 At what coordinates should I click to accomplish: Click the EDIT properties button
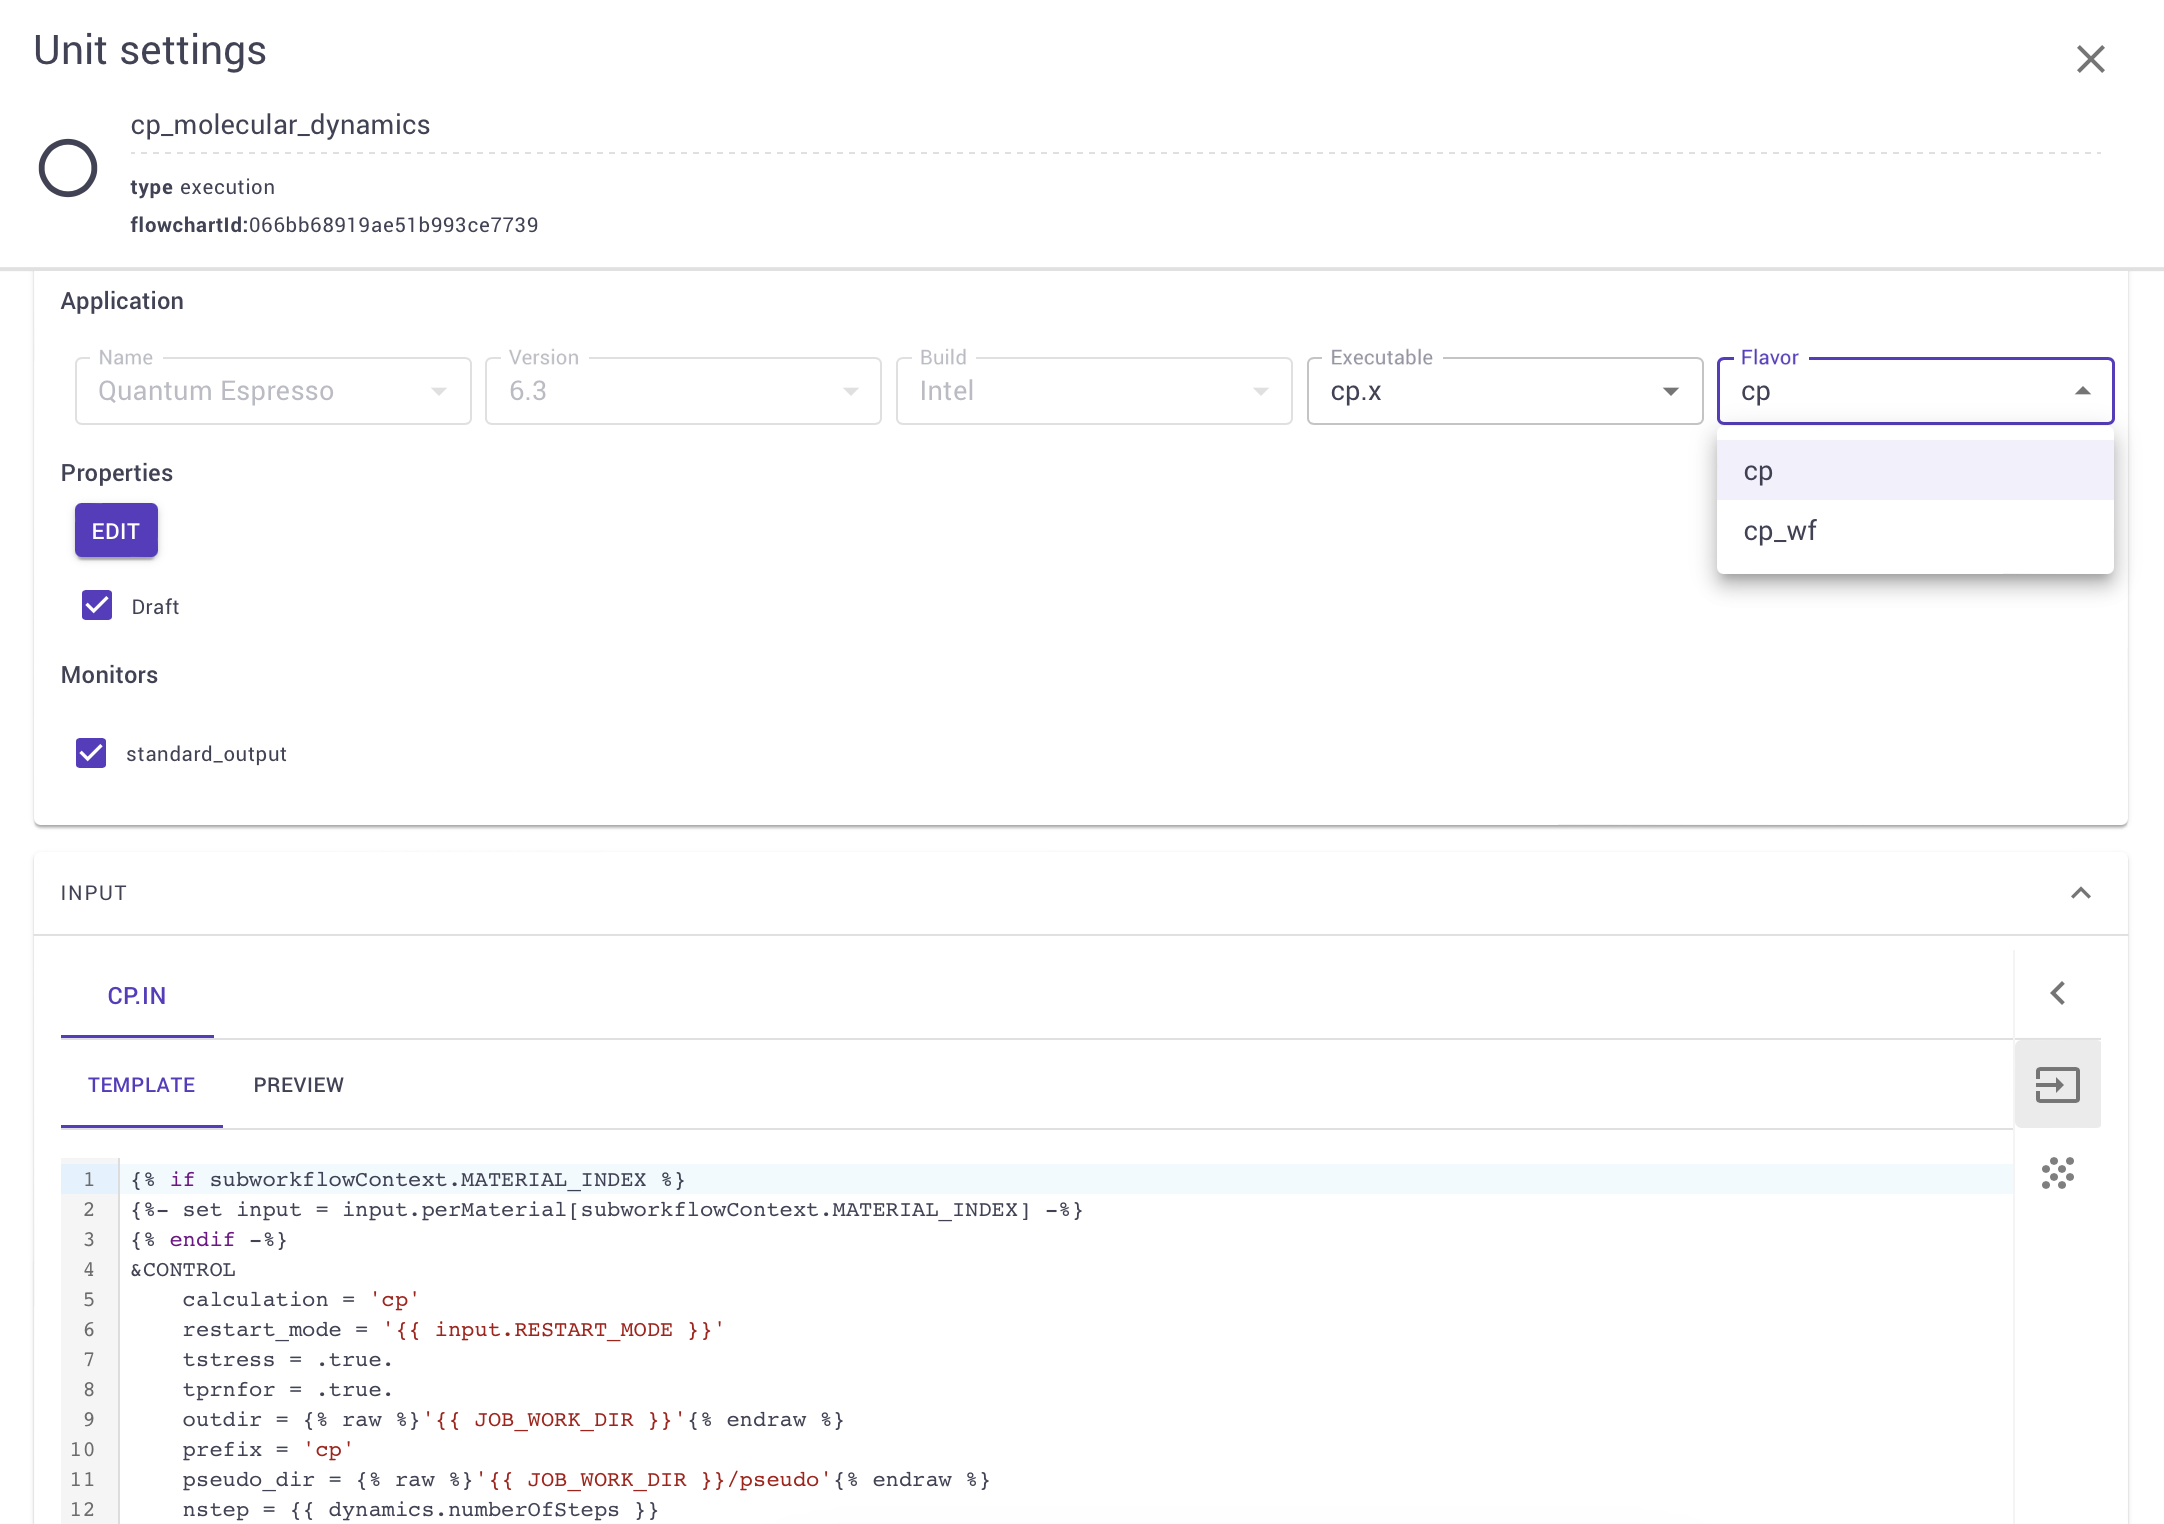click(116, 531)
